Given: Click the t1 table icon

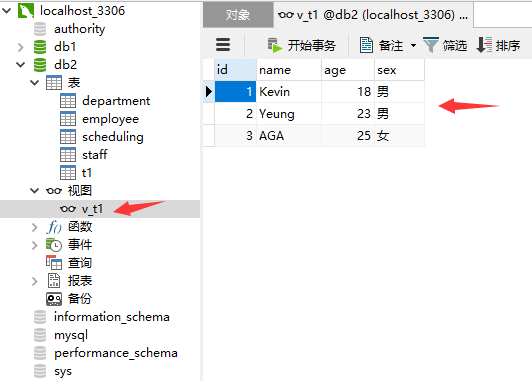Looking at the screenshot, I should pos(68,173).
